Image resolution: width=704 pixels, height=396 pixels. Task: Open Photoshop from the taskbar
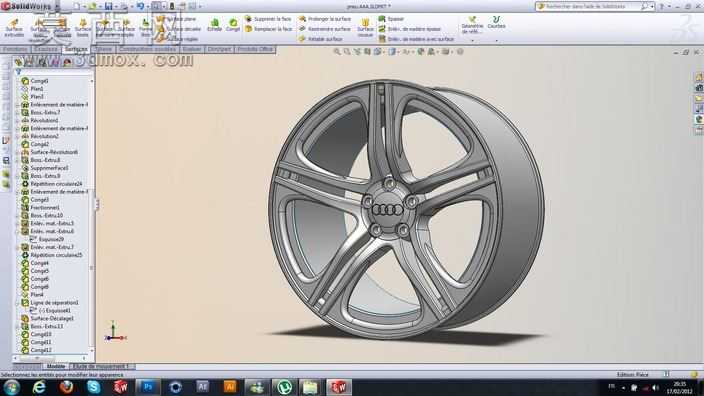click(x=148, y=387)
